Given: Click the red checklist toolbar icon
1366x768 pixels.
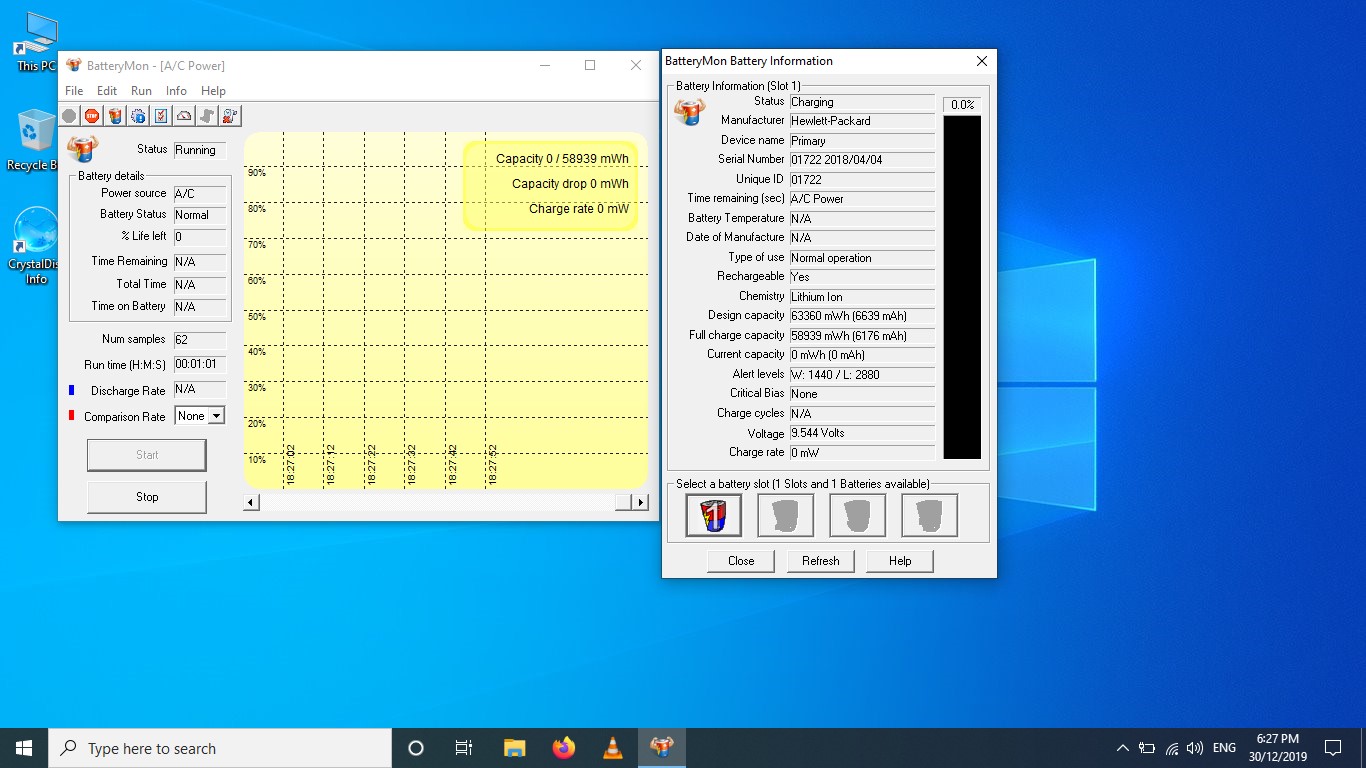Looking at the screenshot, I should click(x=161, y=116).
